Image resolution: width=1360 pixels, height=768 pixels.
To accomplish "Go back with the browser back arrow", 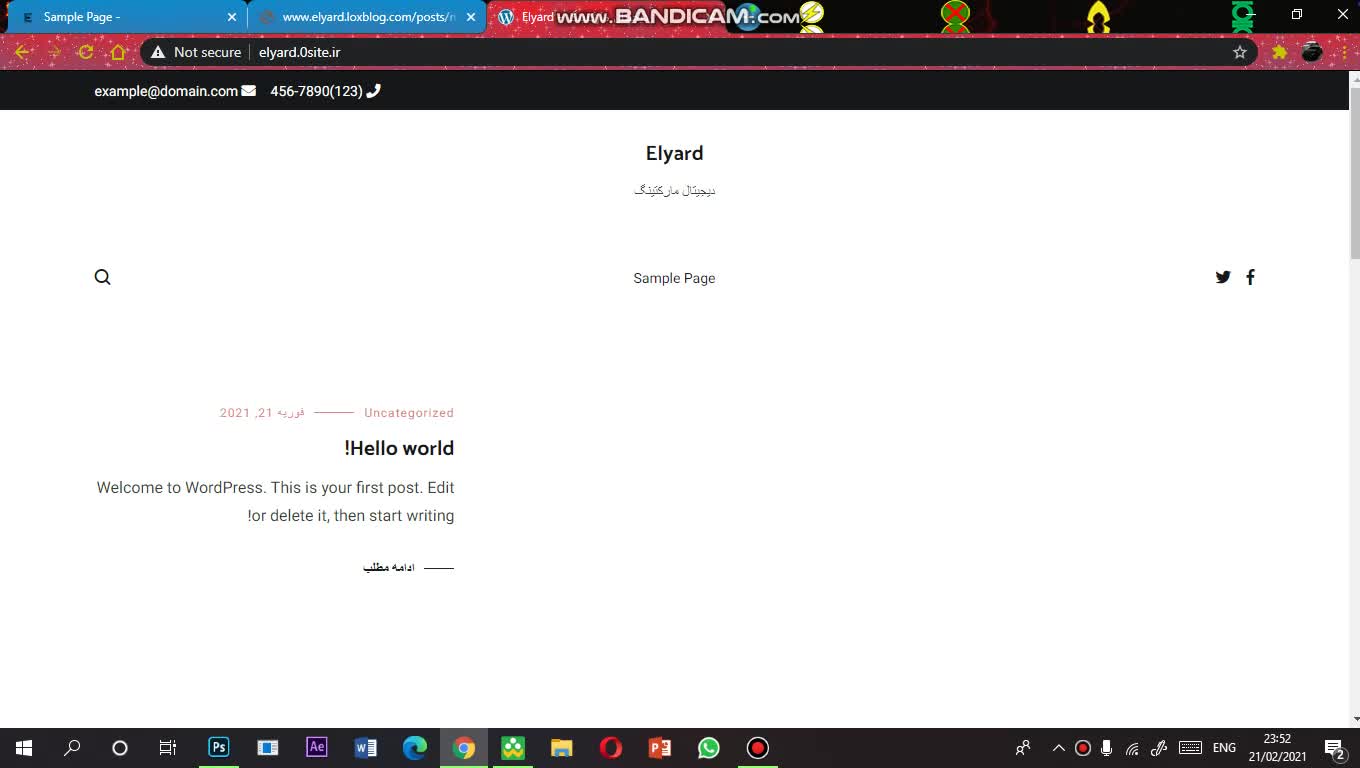I will [x=22, y=52].
